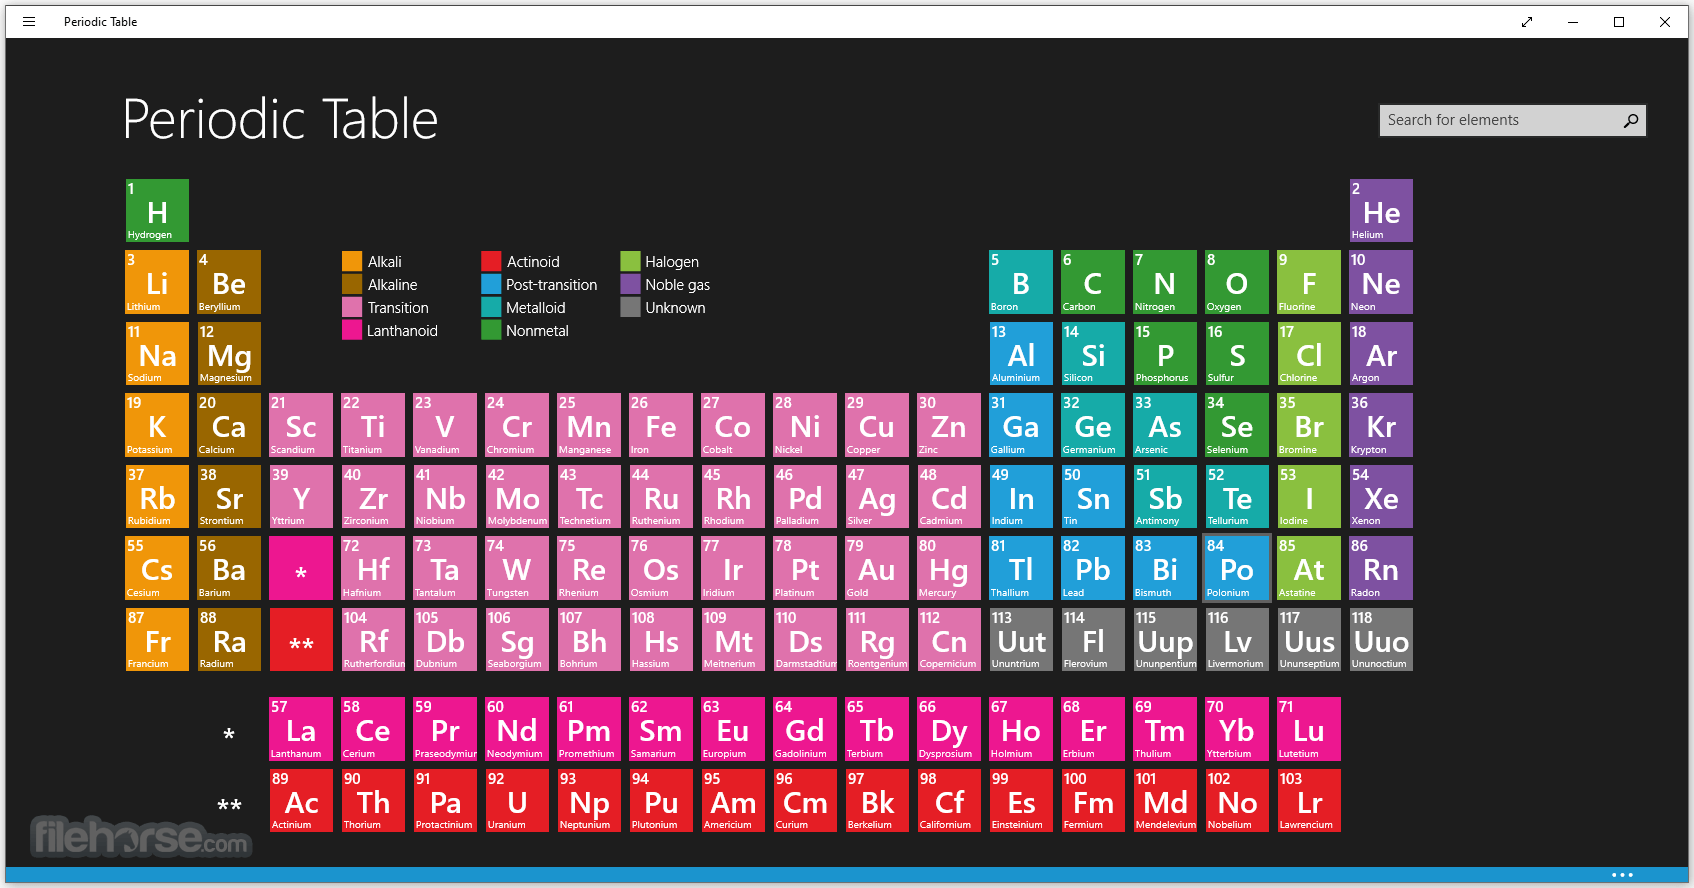1694x888 pixels.
Task: Choose the Lead element tile
Action: pos(1093,568)
